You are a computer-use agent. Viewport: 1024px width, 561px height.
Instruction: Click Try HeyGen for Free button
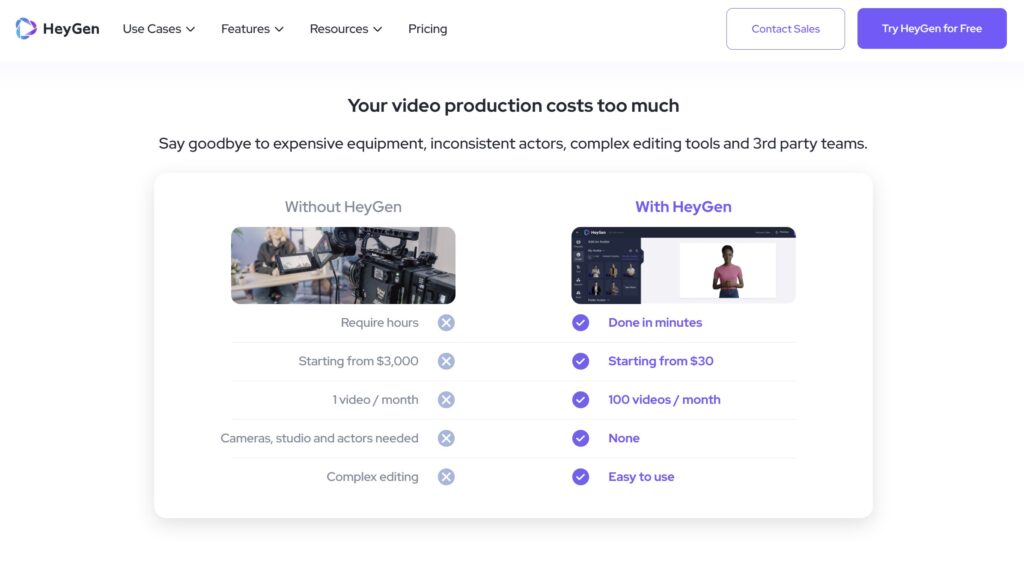tap(932, 29)
